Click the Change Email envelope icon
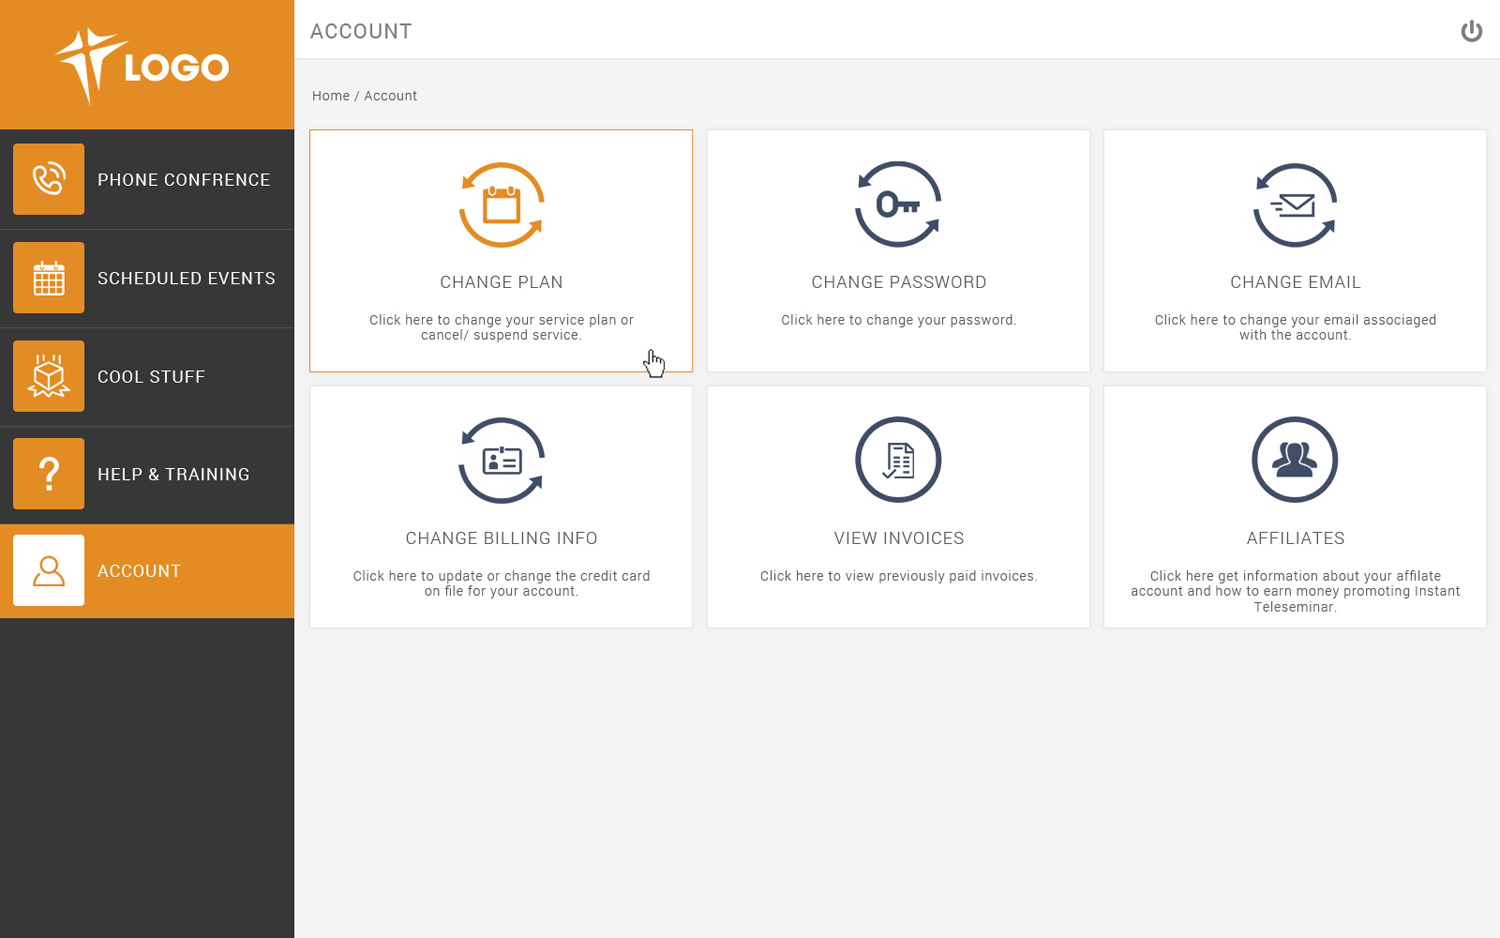 pyautogui.click(x=1295, y=205)
